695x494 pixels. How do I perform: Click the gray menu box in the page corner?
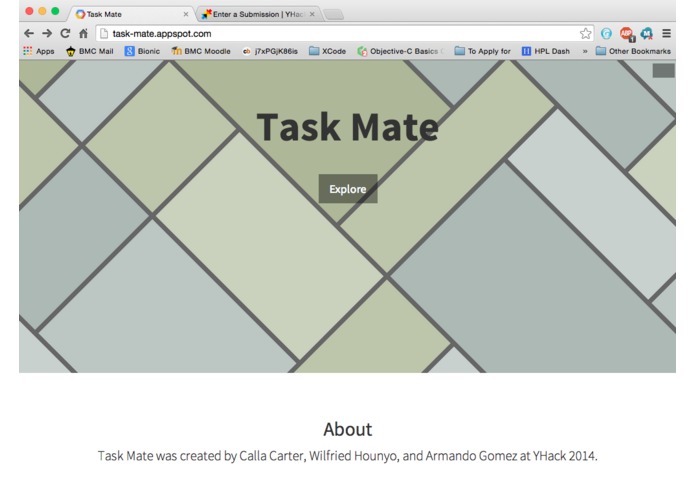[x=664, y=70]
